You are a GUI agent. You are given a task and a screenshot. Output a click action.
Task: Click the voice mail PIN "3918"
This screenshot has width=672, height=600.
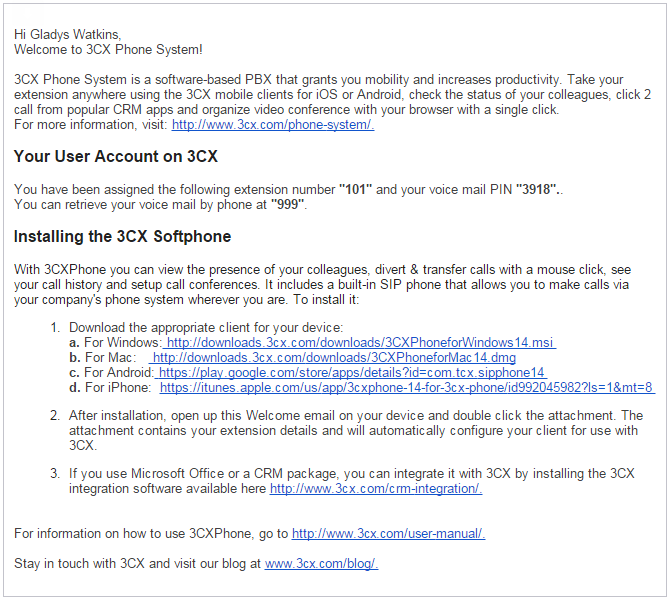pos(538,189)
